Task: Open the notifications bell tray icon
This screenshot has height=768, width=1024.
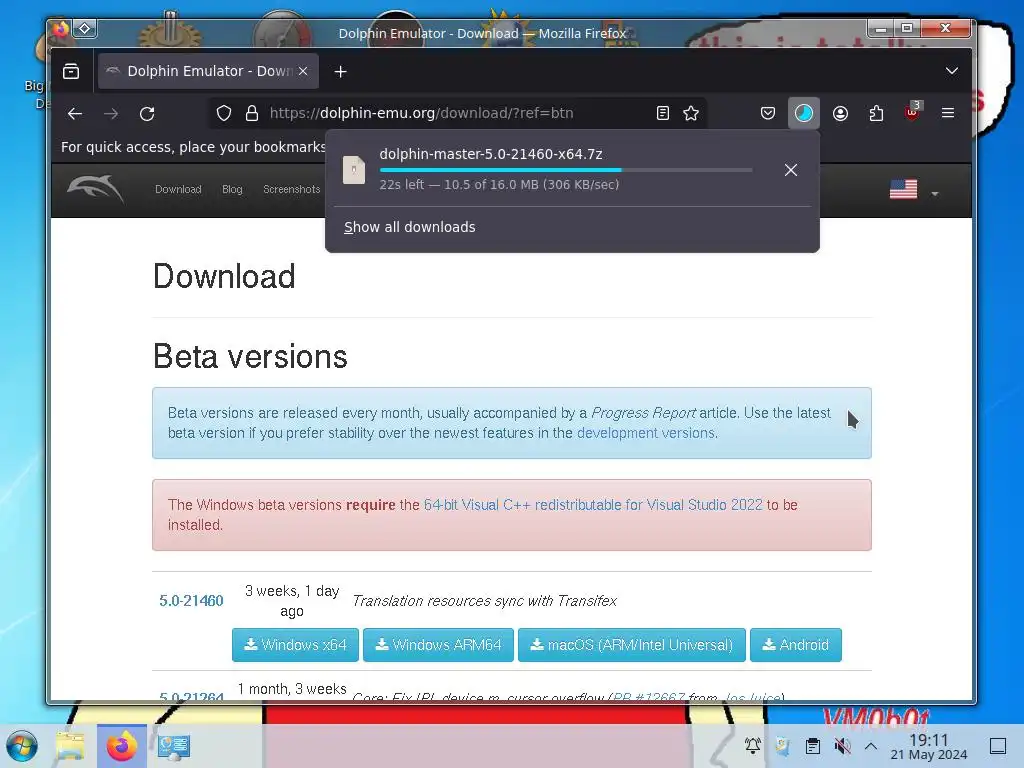Action: 752,745
